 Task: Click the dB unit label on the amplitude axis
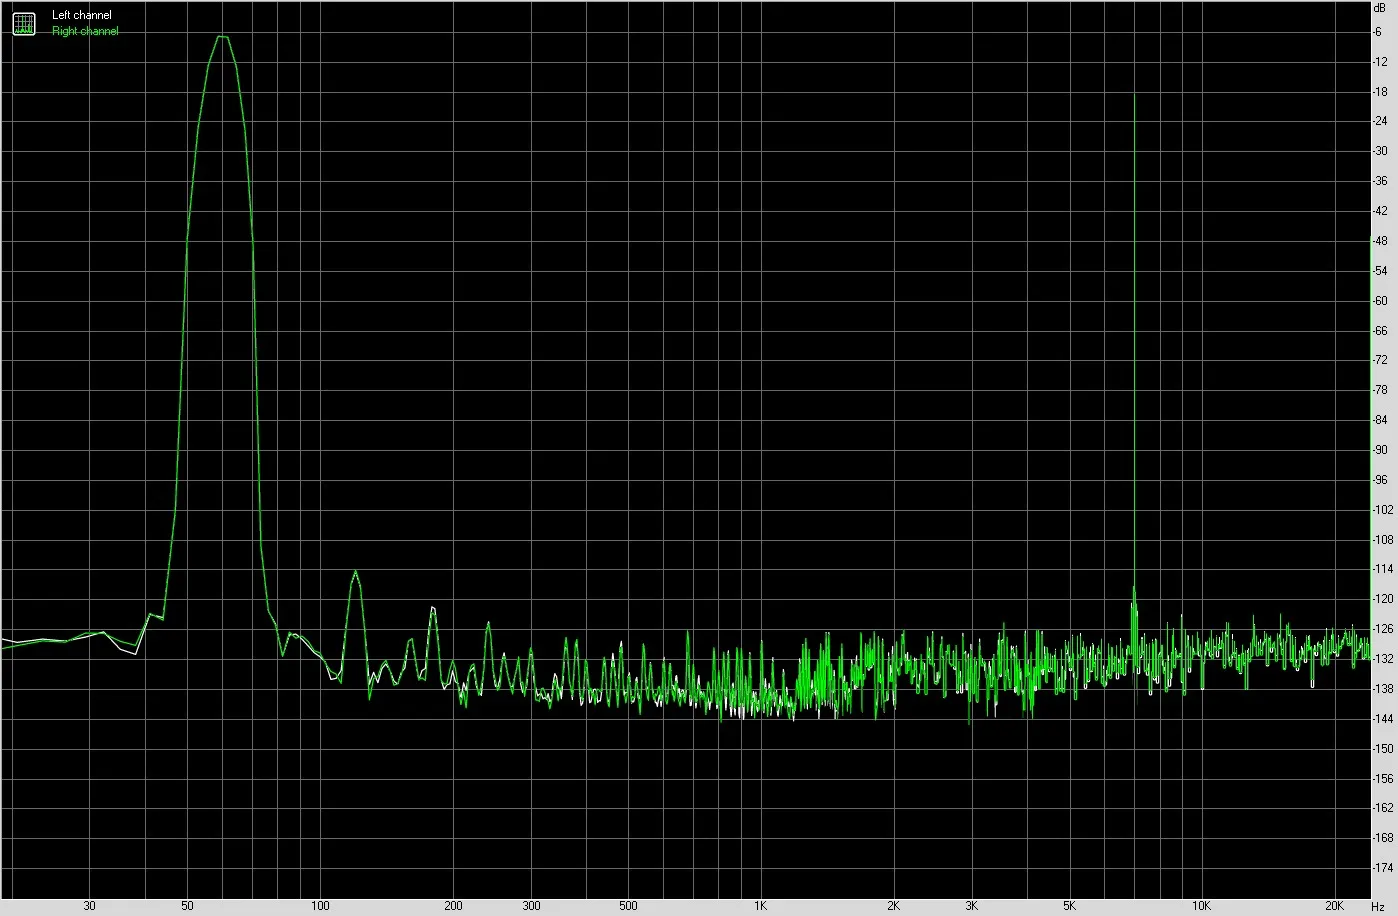(1380, 7)
